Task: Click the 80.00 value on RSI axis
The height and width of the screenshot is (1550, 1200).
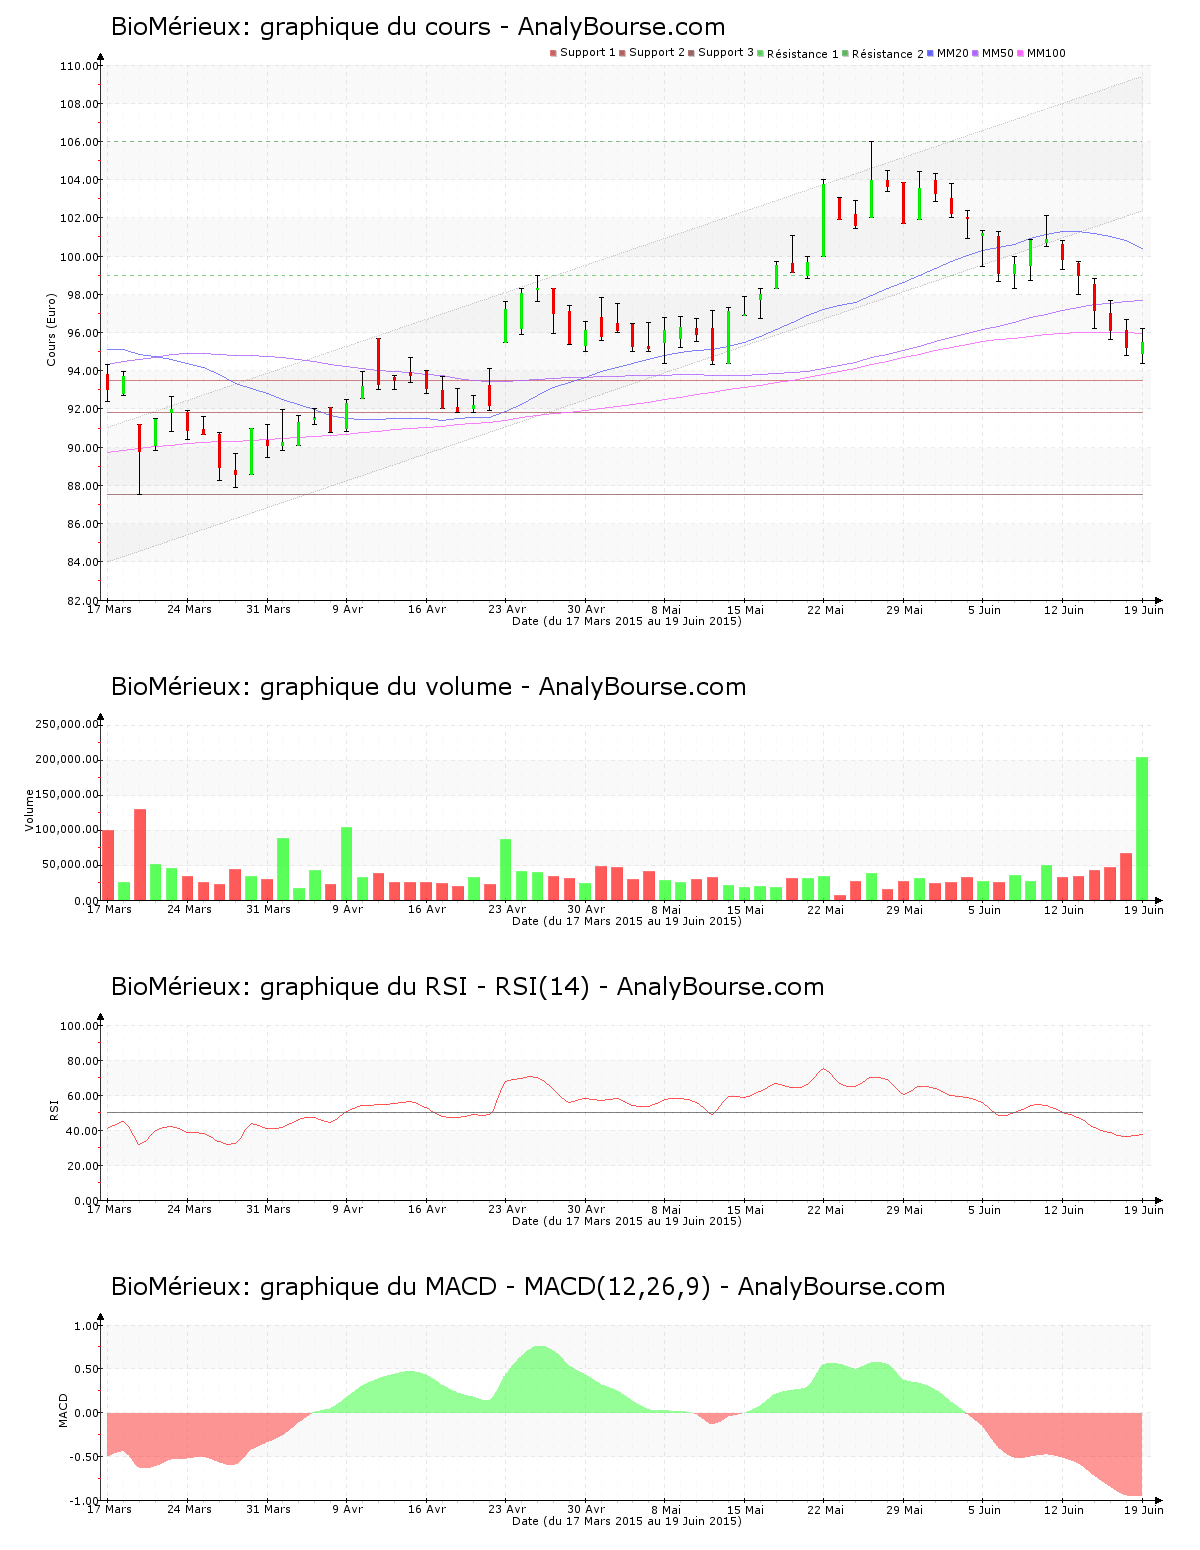Action: pyautogui.click(x=82, y=1061)
